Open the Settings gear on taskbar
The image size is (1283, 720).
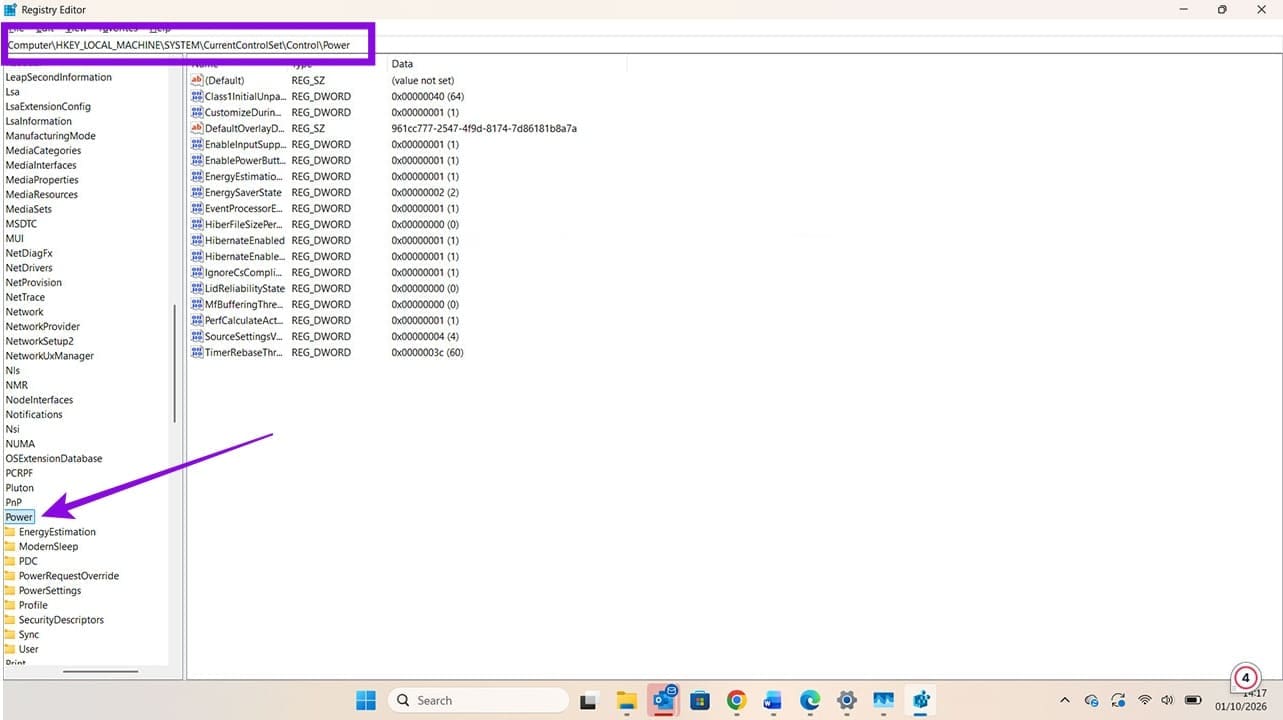tap(846, 700)
